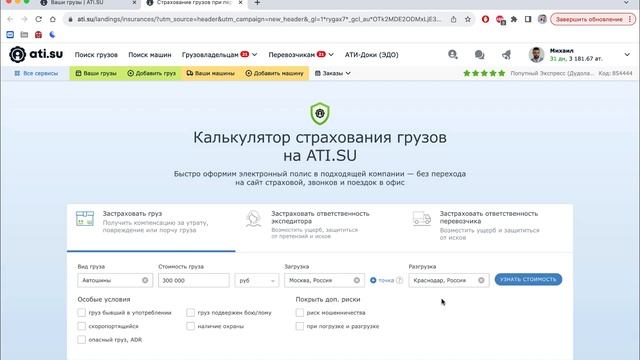Open Поиск грузов menu item
640x360 pixels.
pos(96,54)
